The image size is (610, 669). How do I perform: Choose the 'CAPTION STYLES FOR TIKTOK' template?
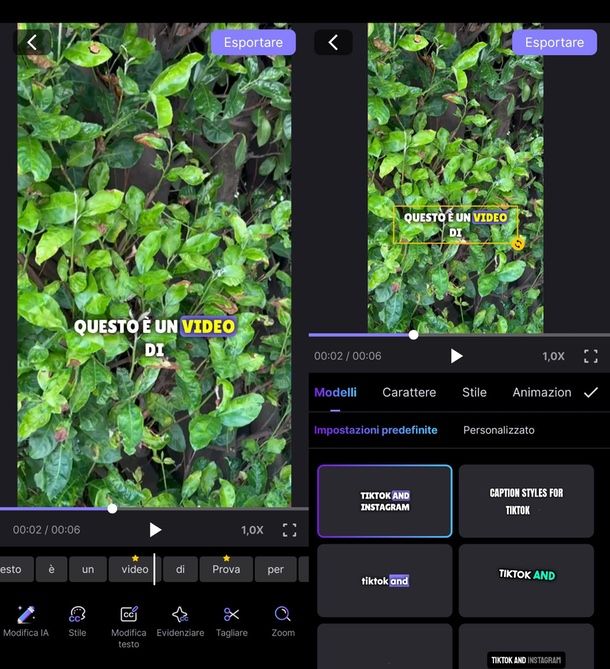526,501
